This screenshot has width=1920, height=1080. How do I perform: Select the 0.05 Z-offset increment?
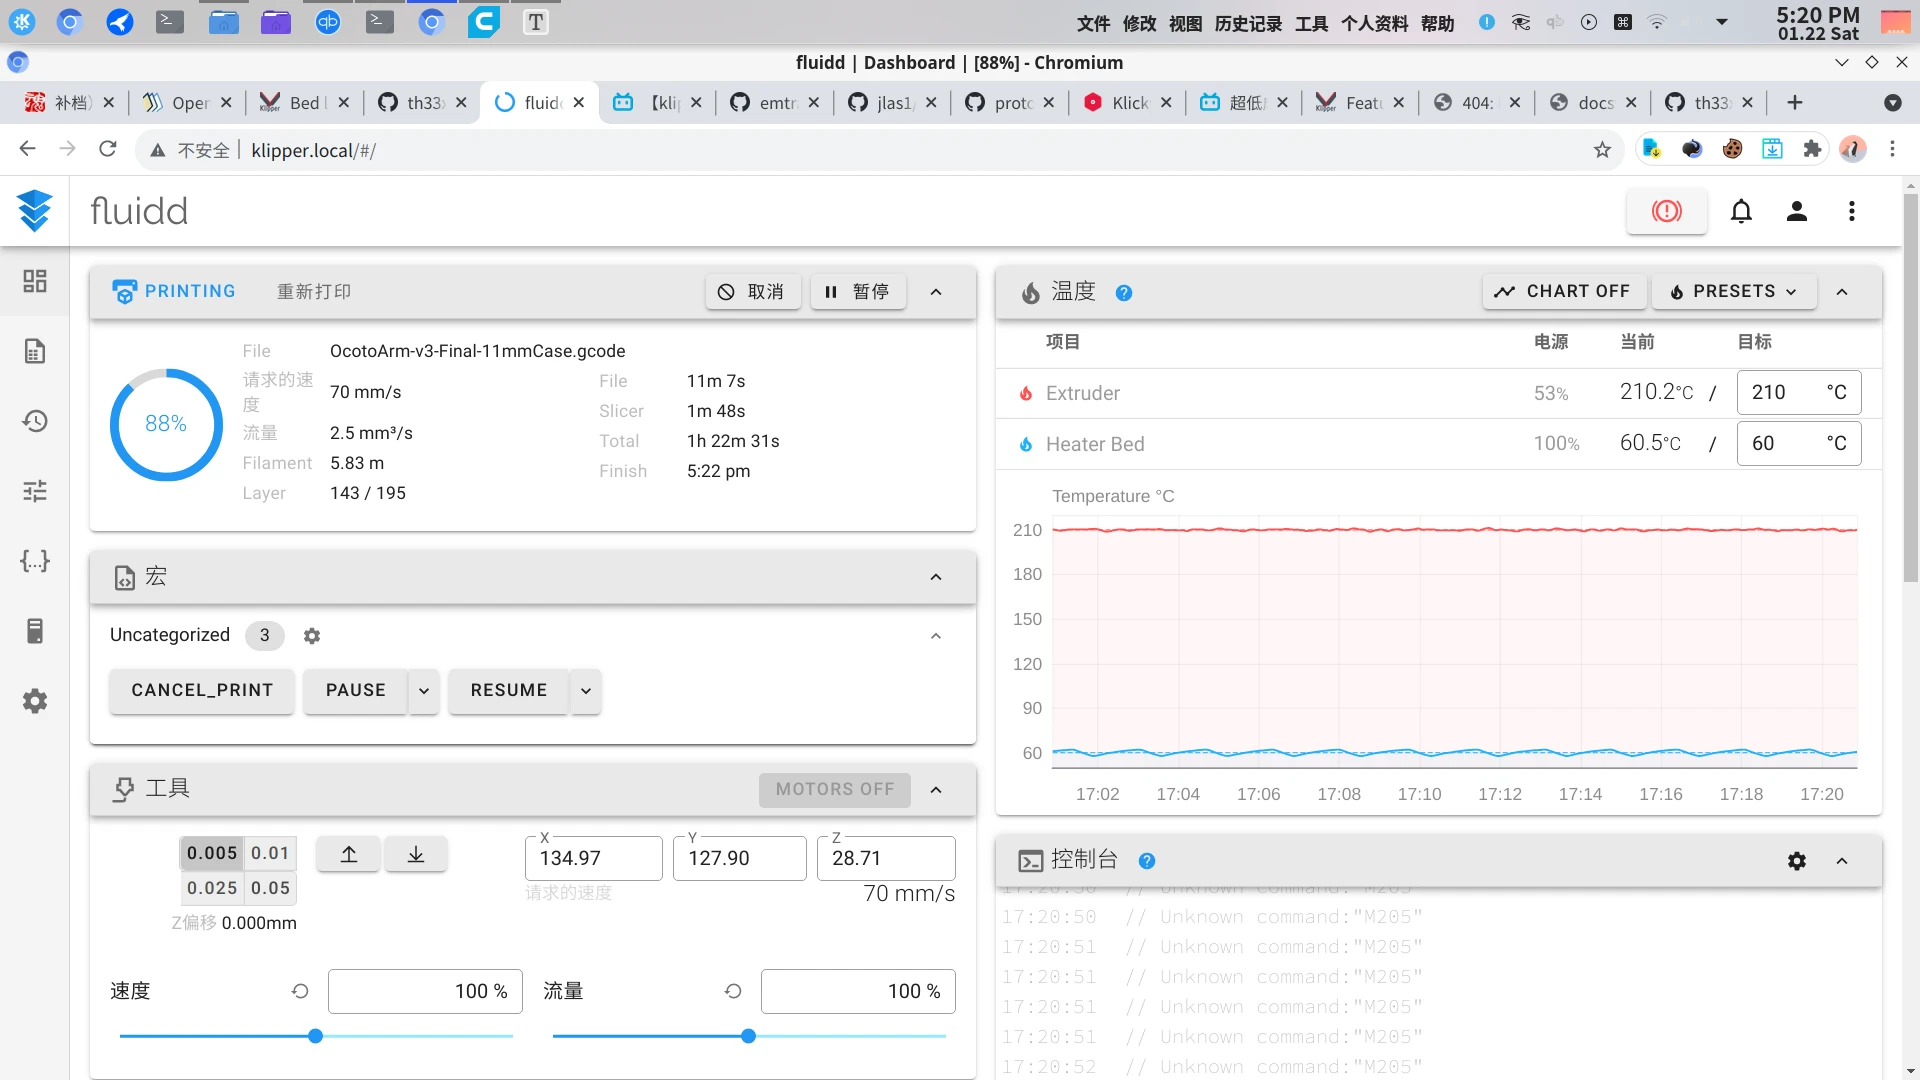click(270, 888)
